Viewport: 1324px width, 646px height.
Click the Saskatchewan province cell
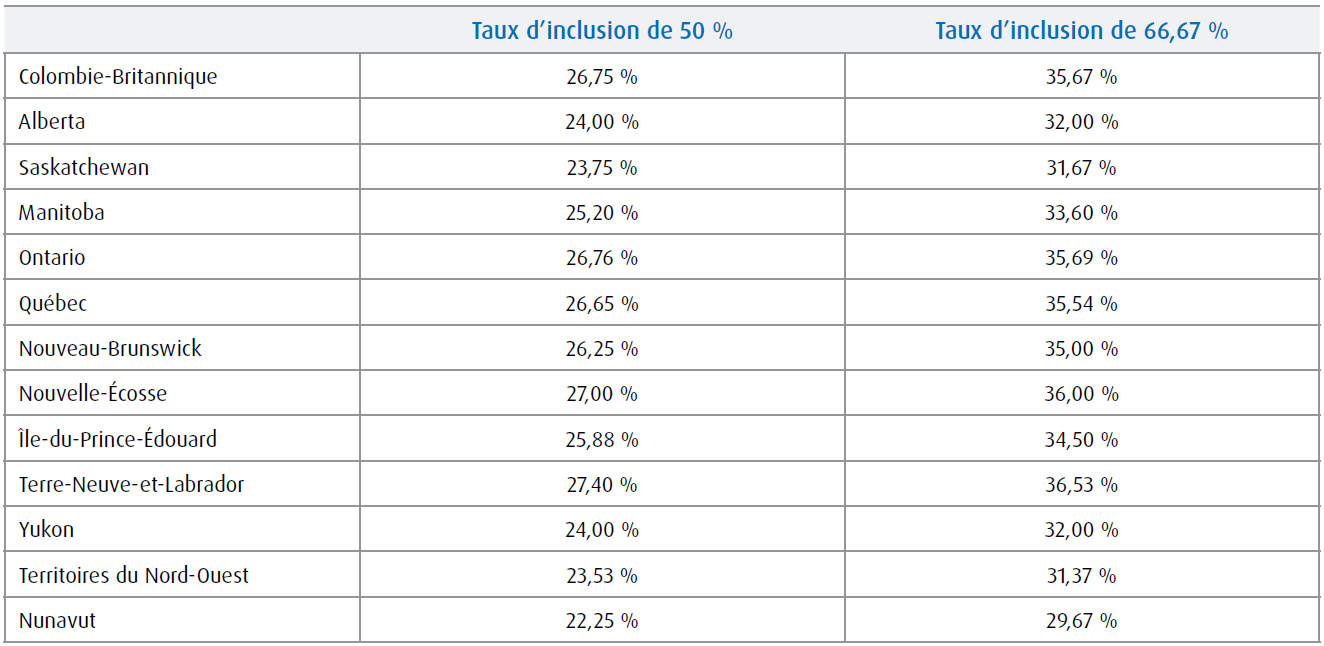(84, 167)
